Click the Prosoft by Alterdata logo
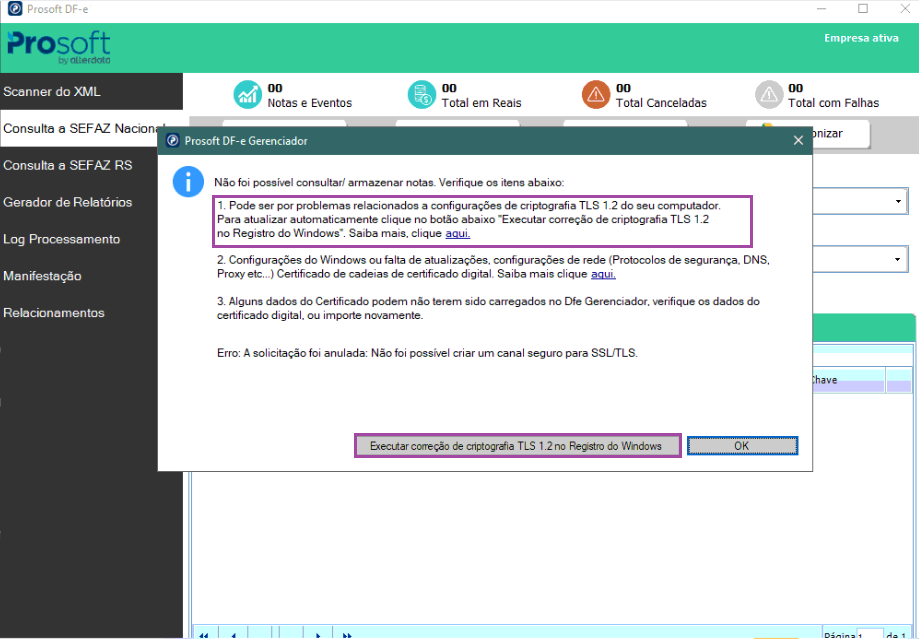This screenshot has width=919, height=639. 59,47
